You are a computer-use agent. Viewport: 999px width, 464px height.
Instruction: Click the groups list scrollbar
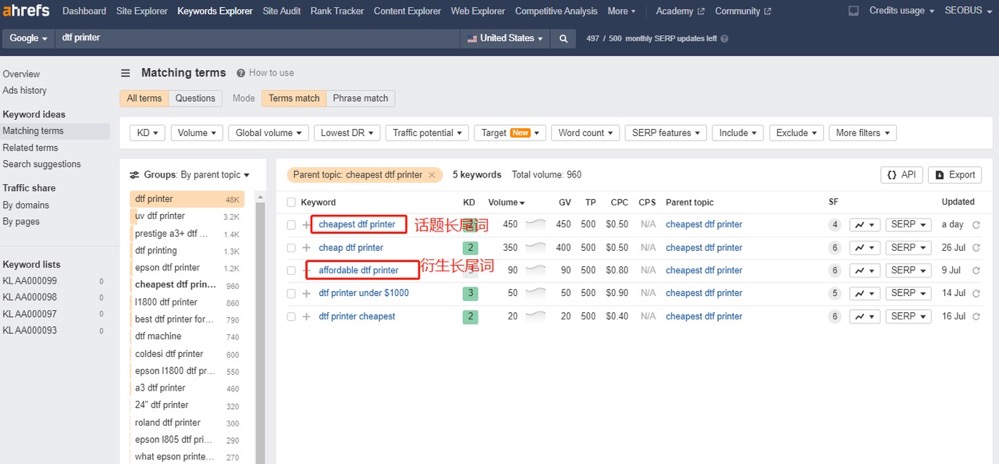tap(260, 331)
